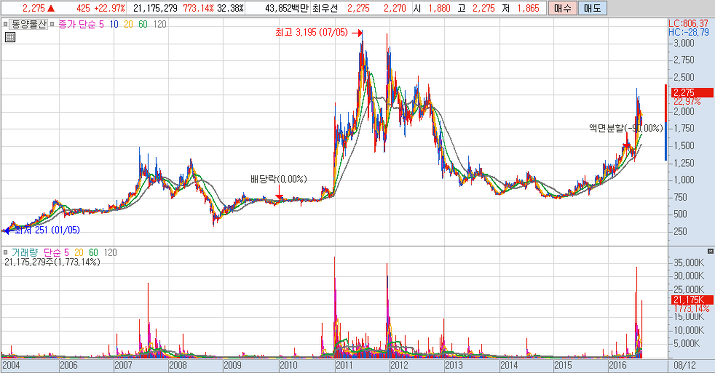Screen dimensions: 715x373
Task: Click the 시 1,880 open price
Action: pos(432,8)
